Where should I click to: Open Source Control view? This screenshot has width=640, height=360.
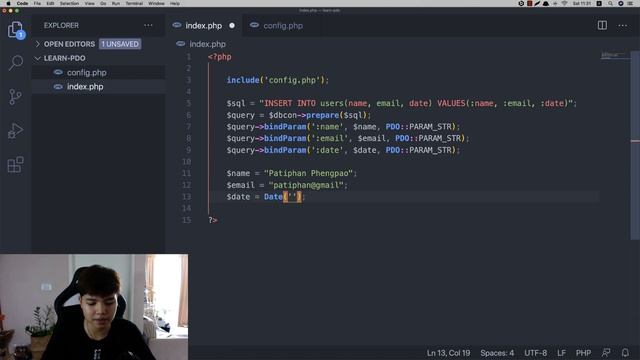[16, 97]
